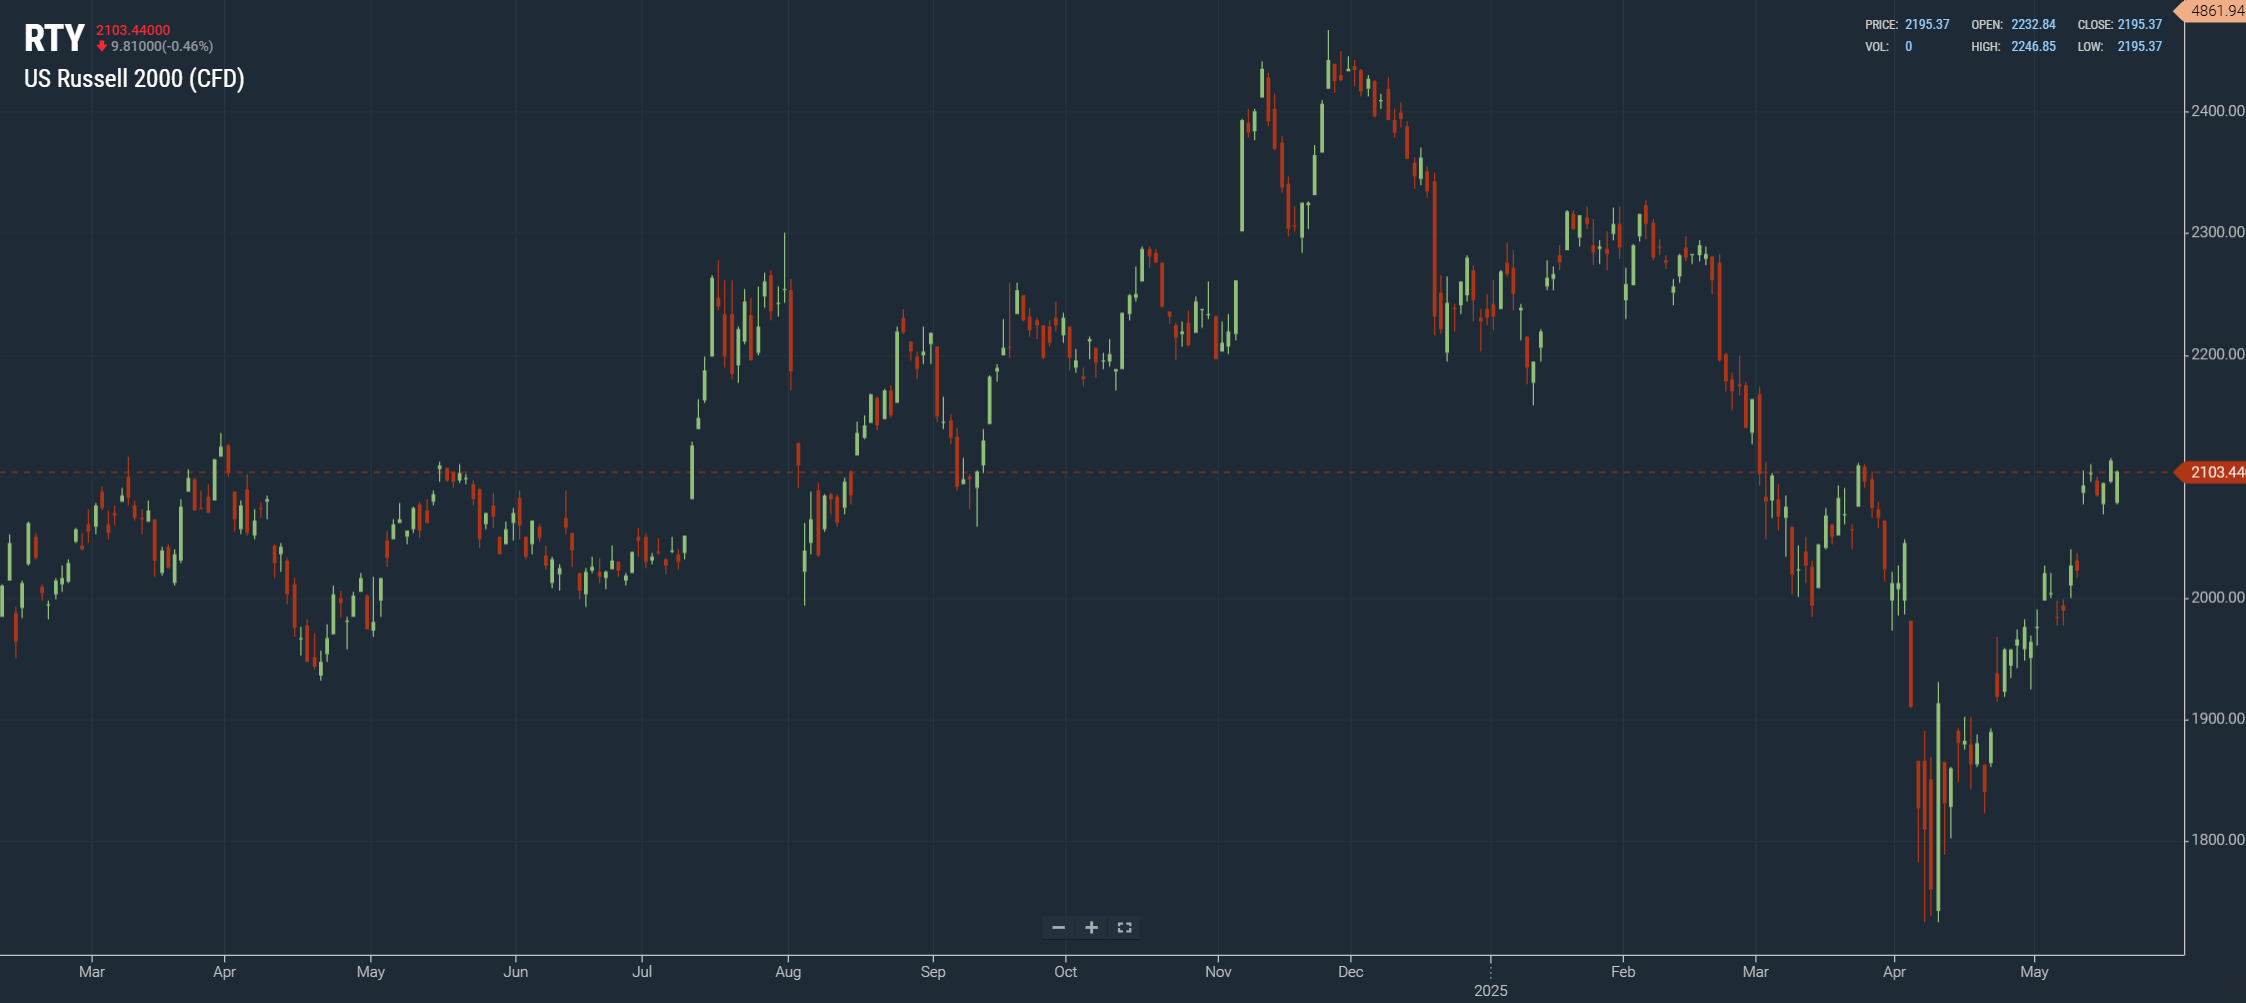Click the Jul label on time axis

coord(642,972)
